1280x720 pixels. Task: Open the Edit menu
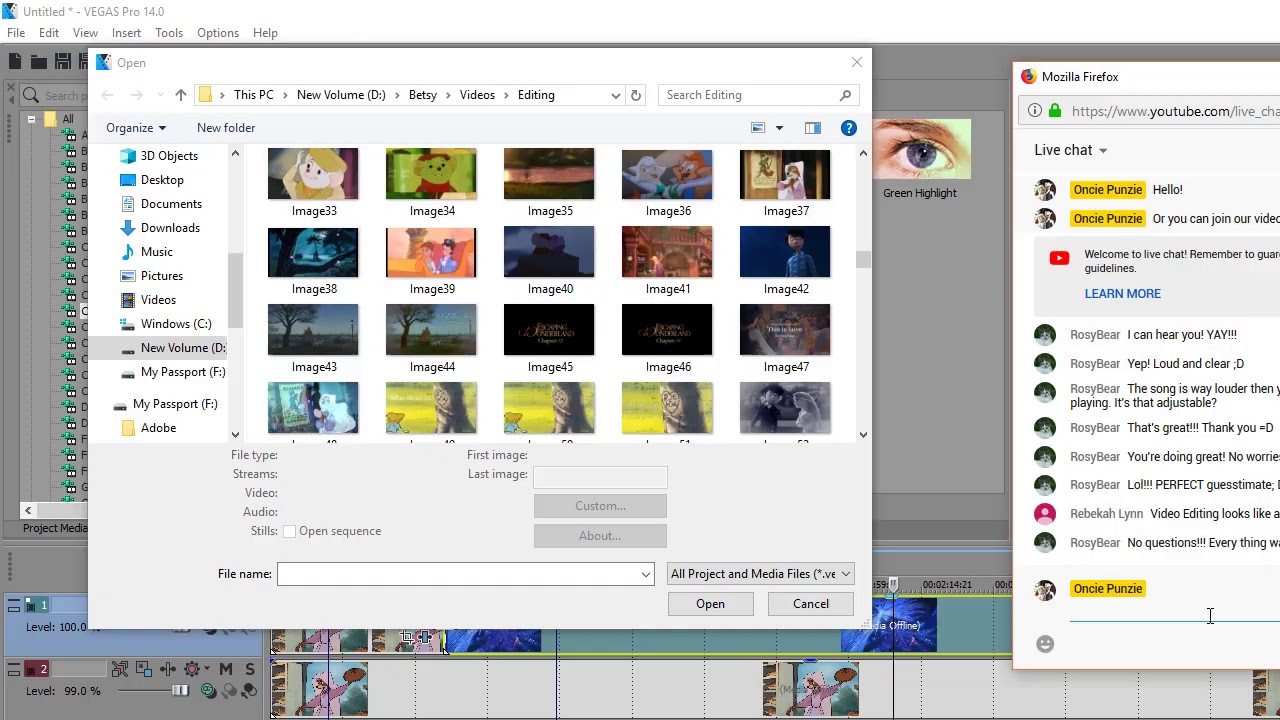pyautogui.click(x=49, y=33)
